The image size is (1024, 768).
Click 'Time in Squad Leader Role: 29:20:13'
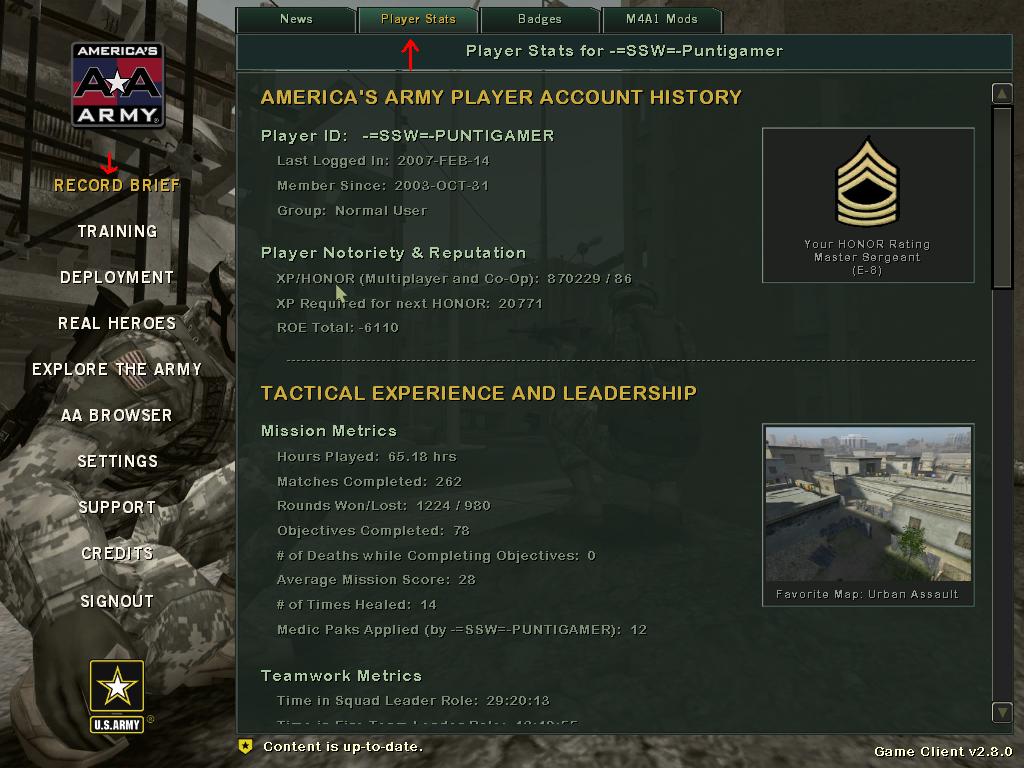click(413, 701)
